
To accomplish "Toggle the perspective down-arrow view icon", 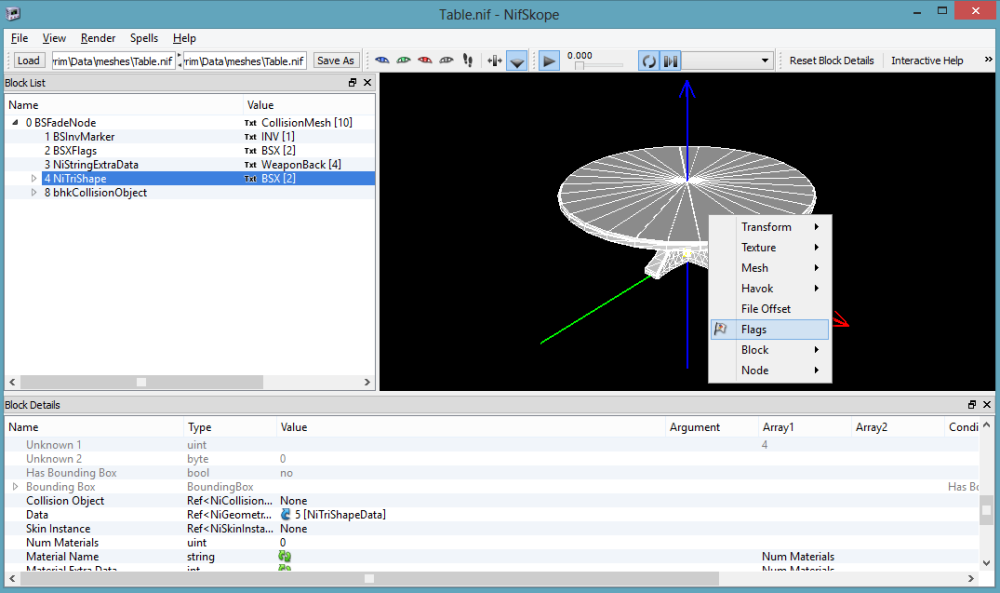I will [x=517, y=61].
